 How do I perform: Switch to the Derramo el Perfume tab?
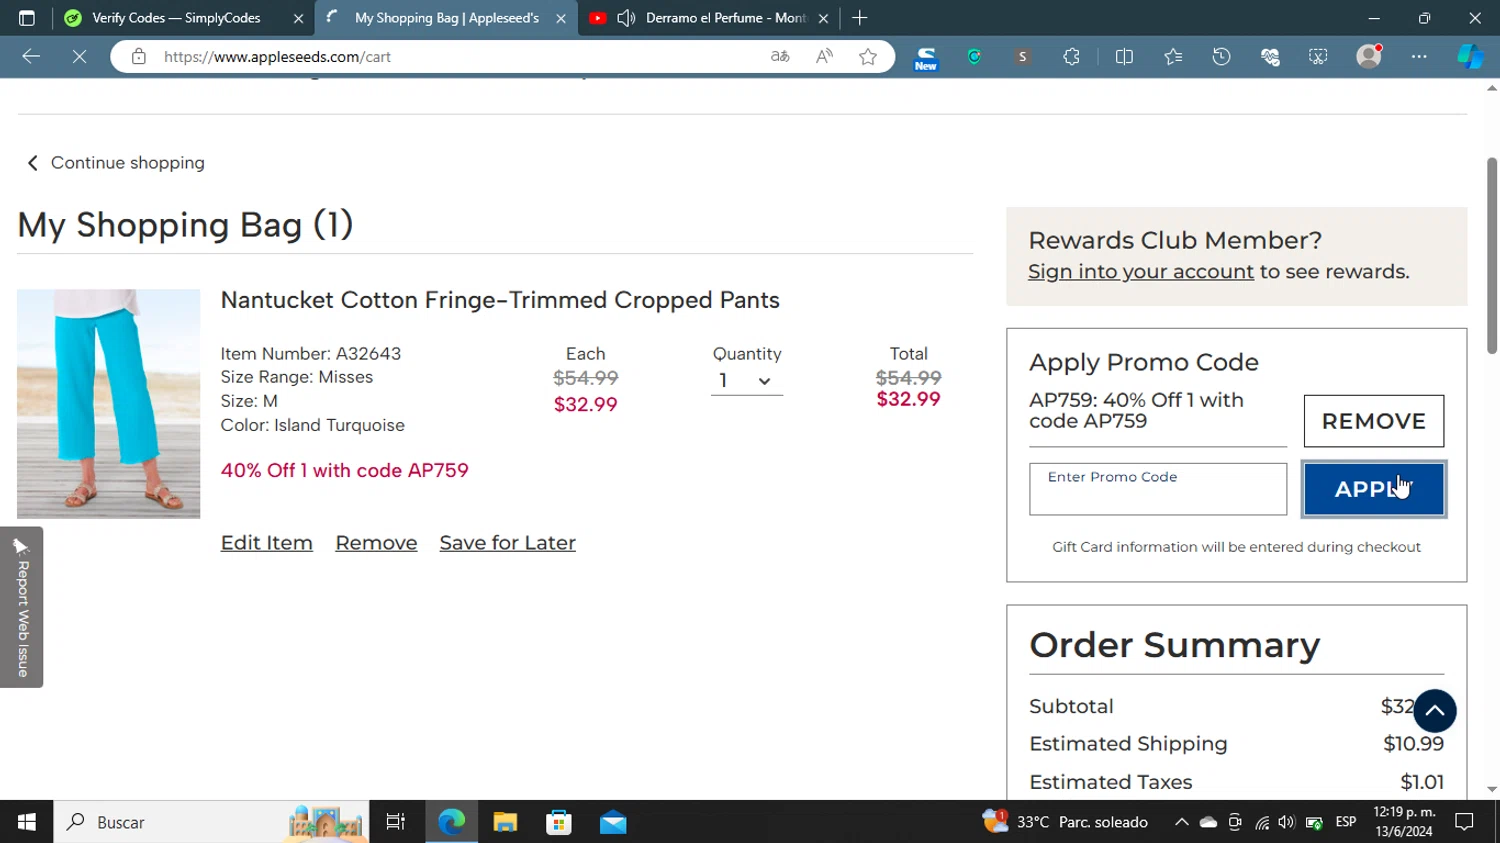(724, 18)
